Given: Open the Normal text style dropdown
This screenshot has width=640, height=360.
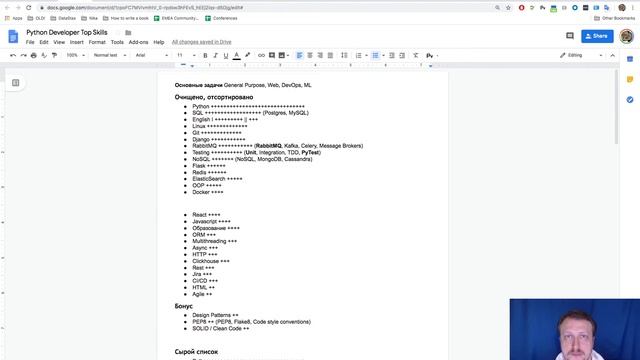Looking at the screenshot, I should click(109, 55).
